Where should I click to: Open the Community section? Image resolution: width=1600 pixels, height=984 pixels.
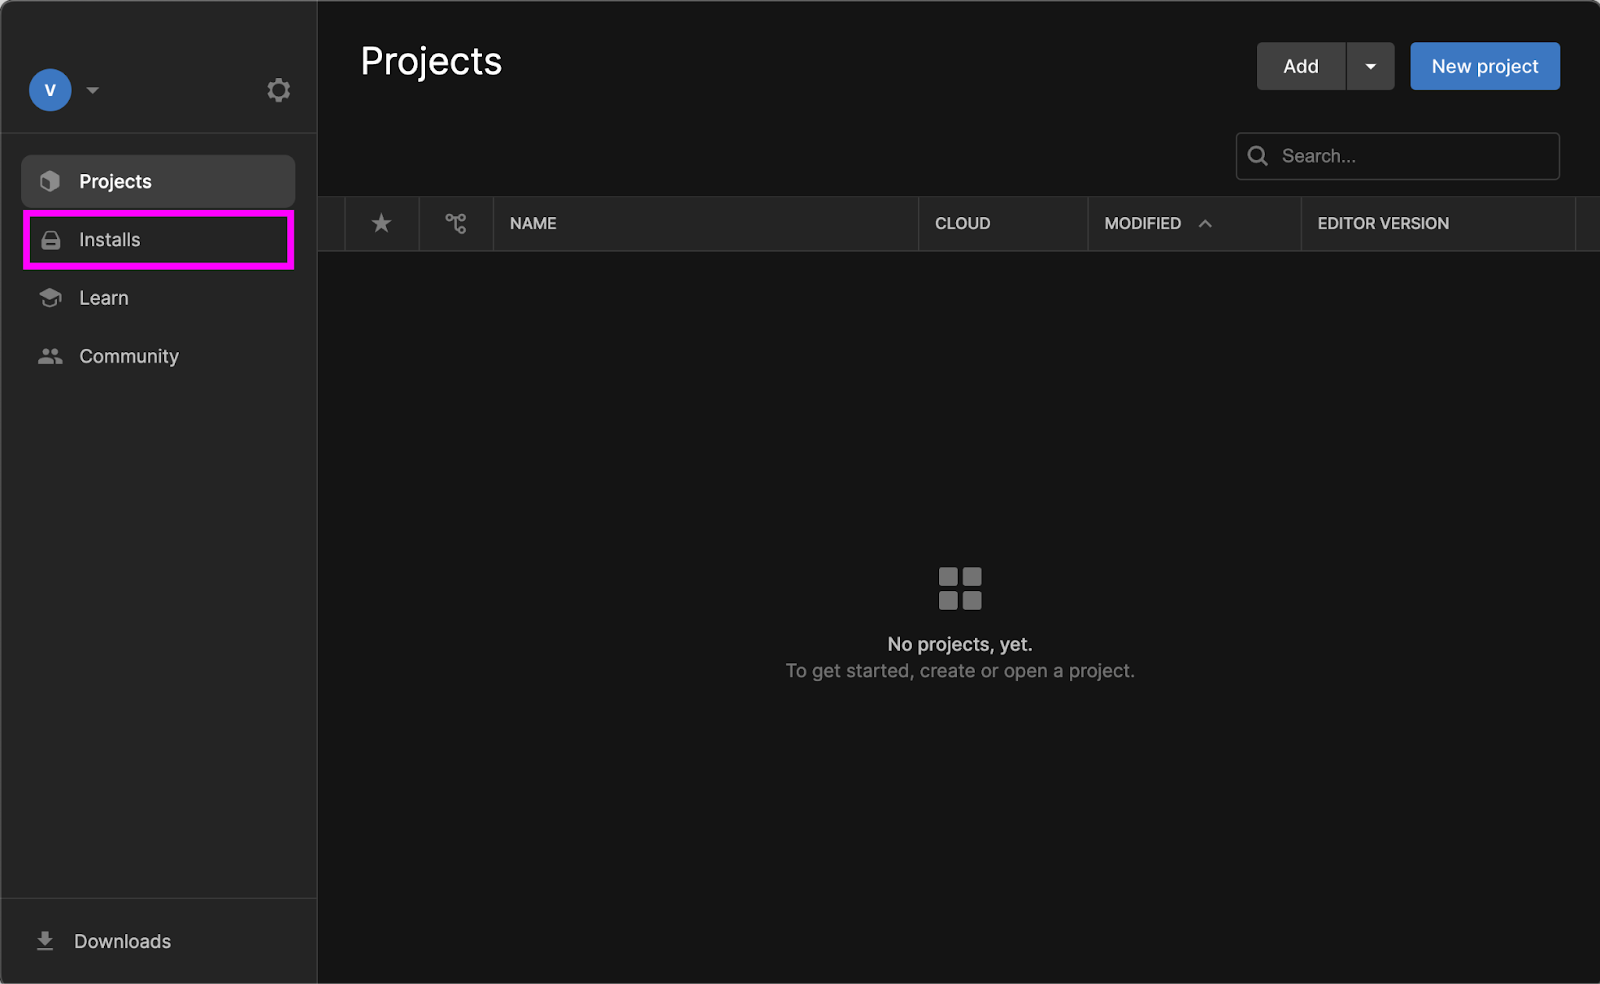(x=129, y=356)
